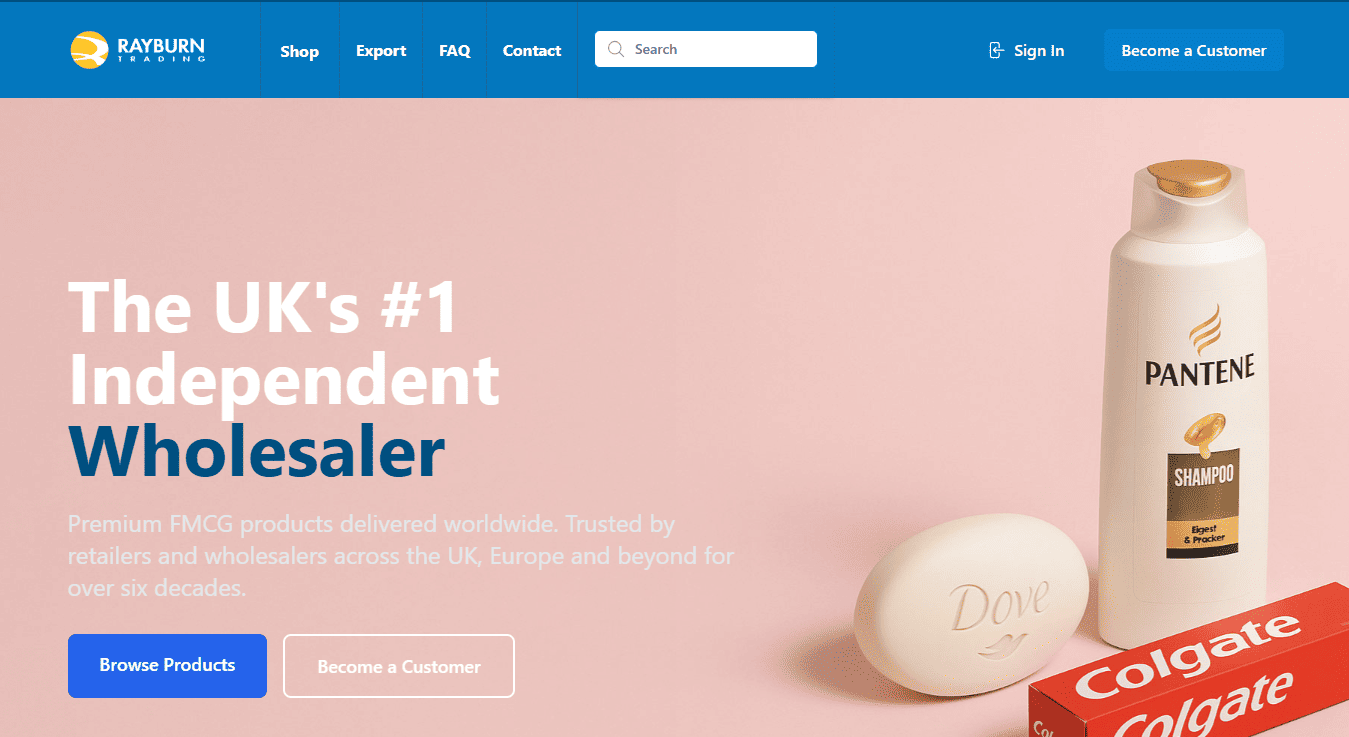Click the magnifying glass icon in search box
The image size is (1349, 737).
(x=616, y=49)
